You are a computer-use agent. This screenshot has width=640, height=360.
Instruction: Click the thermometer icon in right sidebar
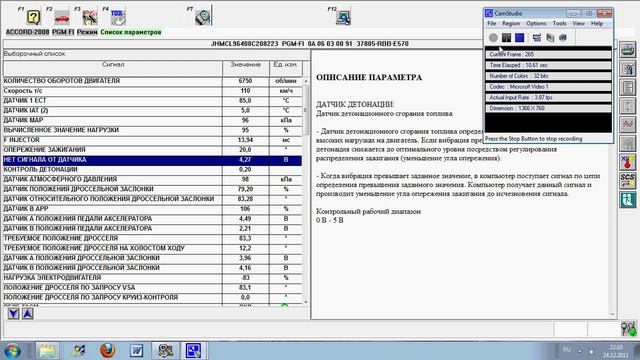(627, 162)
